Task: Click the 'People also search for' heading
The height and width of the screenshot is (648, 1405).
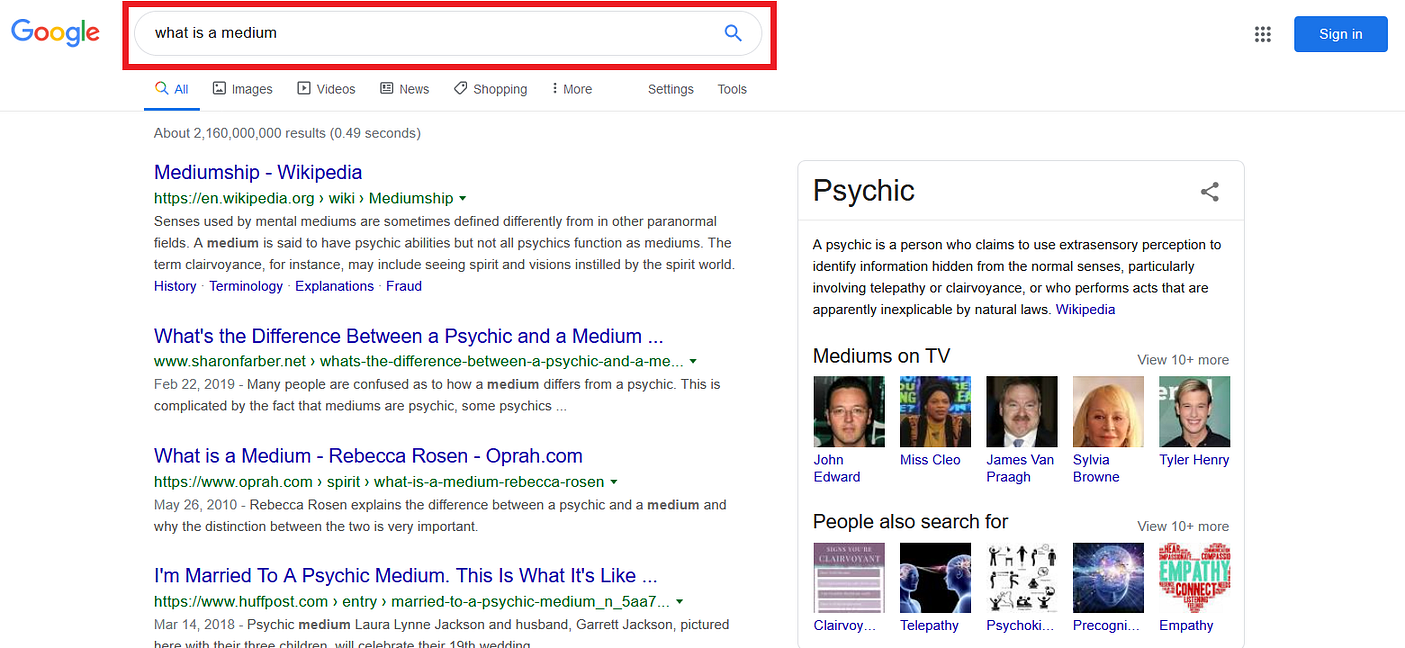Action: (910, 522)
